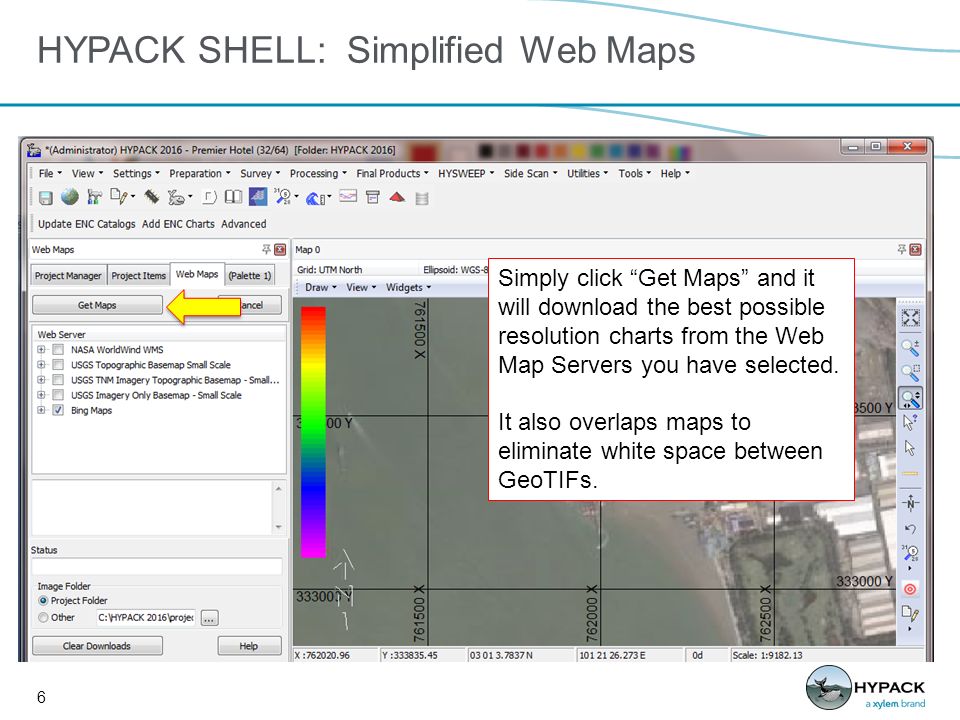This screenshot has height=720, width=960.
Task: Select the zoom window magnifier map tool
Action: click(910, 373)
